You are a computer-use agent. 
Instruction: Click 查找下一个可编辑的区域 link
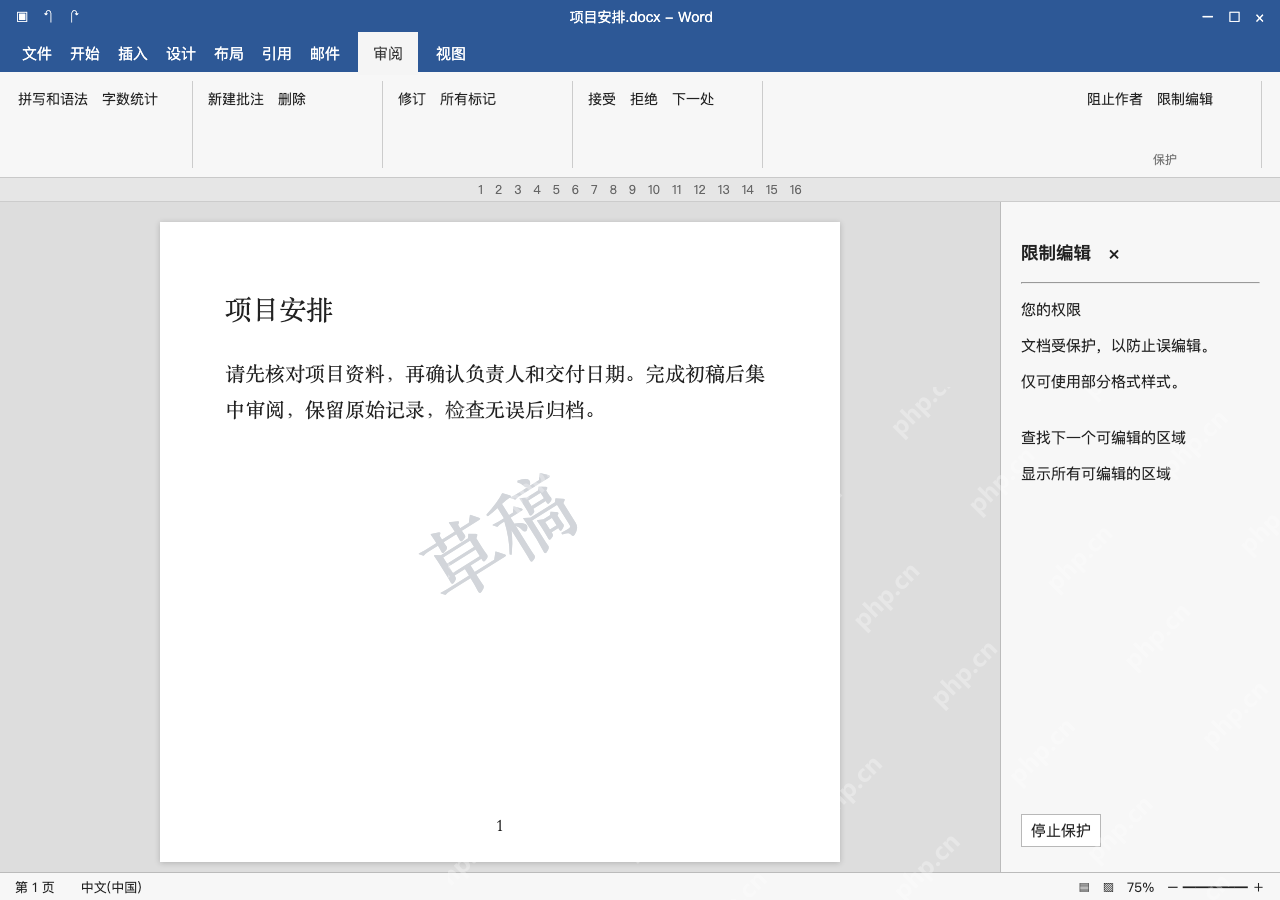click(1103, 438)
